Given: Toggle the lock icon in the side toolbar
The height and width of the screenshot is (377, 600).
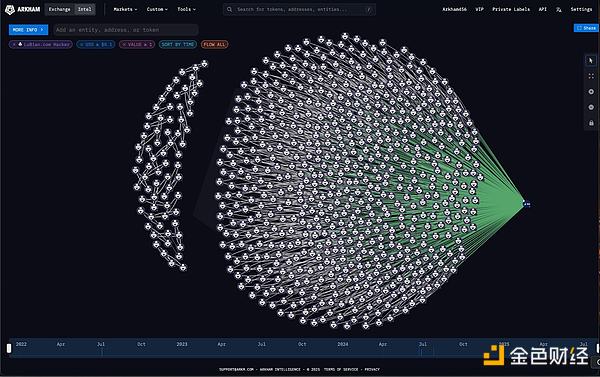Looking at the screenshot, I should click(591, 123).
